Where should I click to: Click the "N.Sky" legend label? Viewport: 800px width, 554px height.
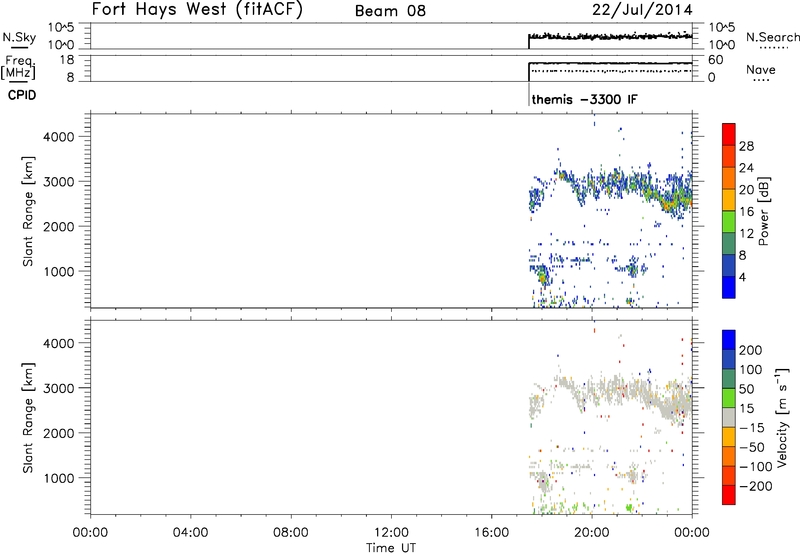[x=19, y=37]
